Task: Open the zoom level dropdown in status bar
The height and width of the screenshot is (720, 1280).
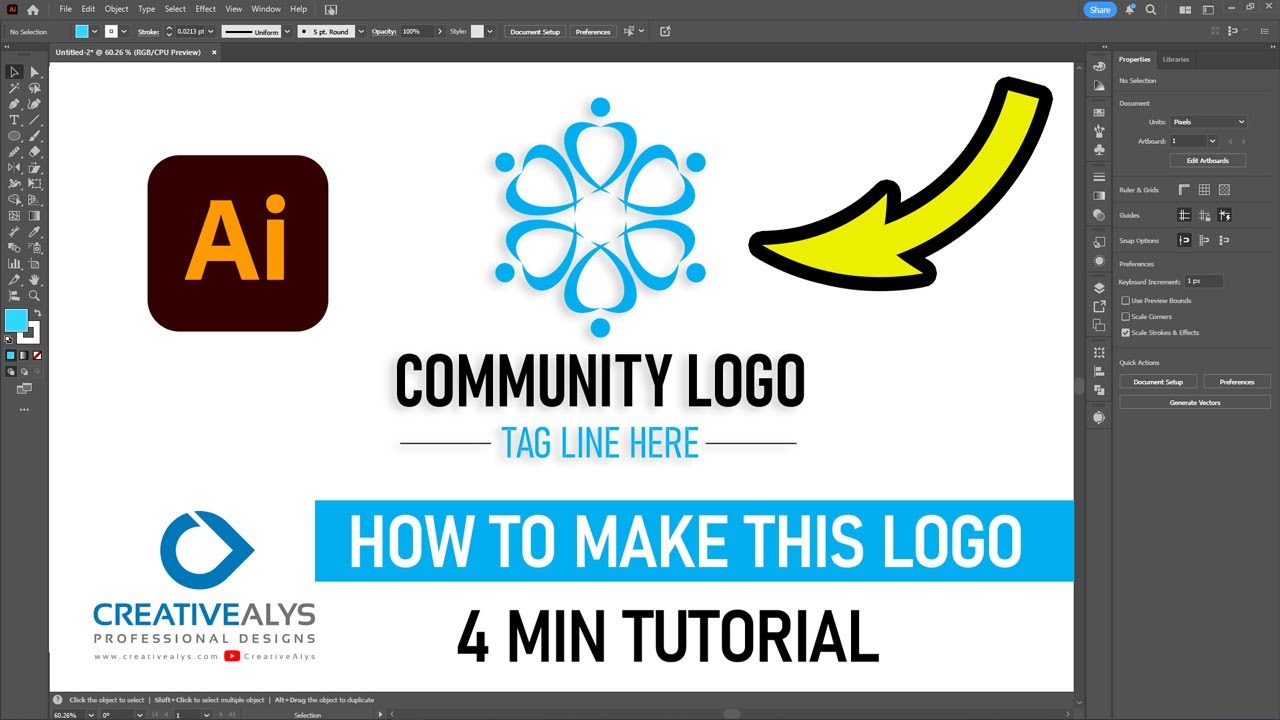Action: coord(93,715)
